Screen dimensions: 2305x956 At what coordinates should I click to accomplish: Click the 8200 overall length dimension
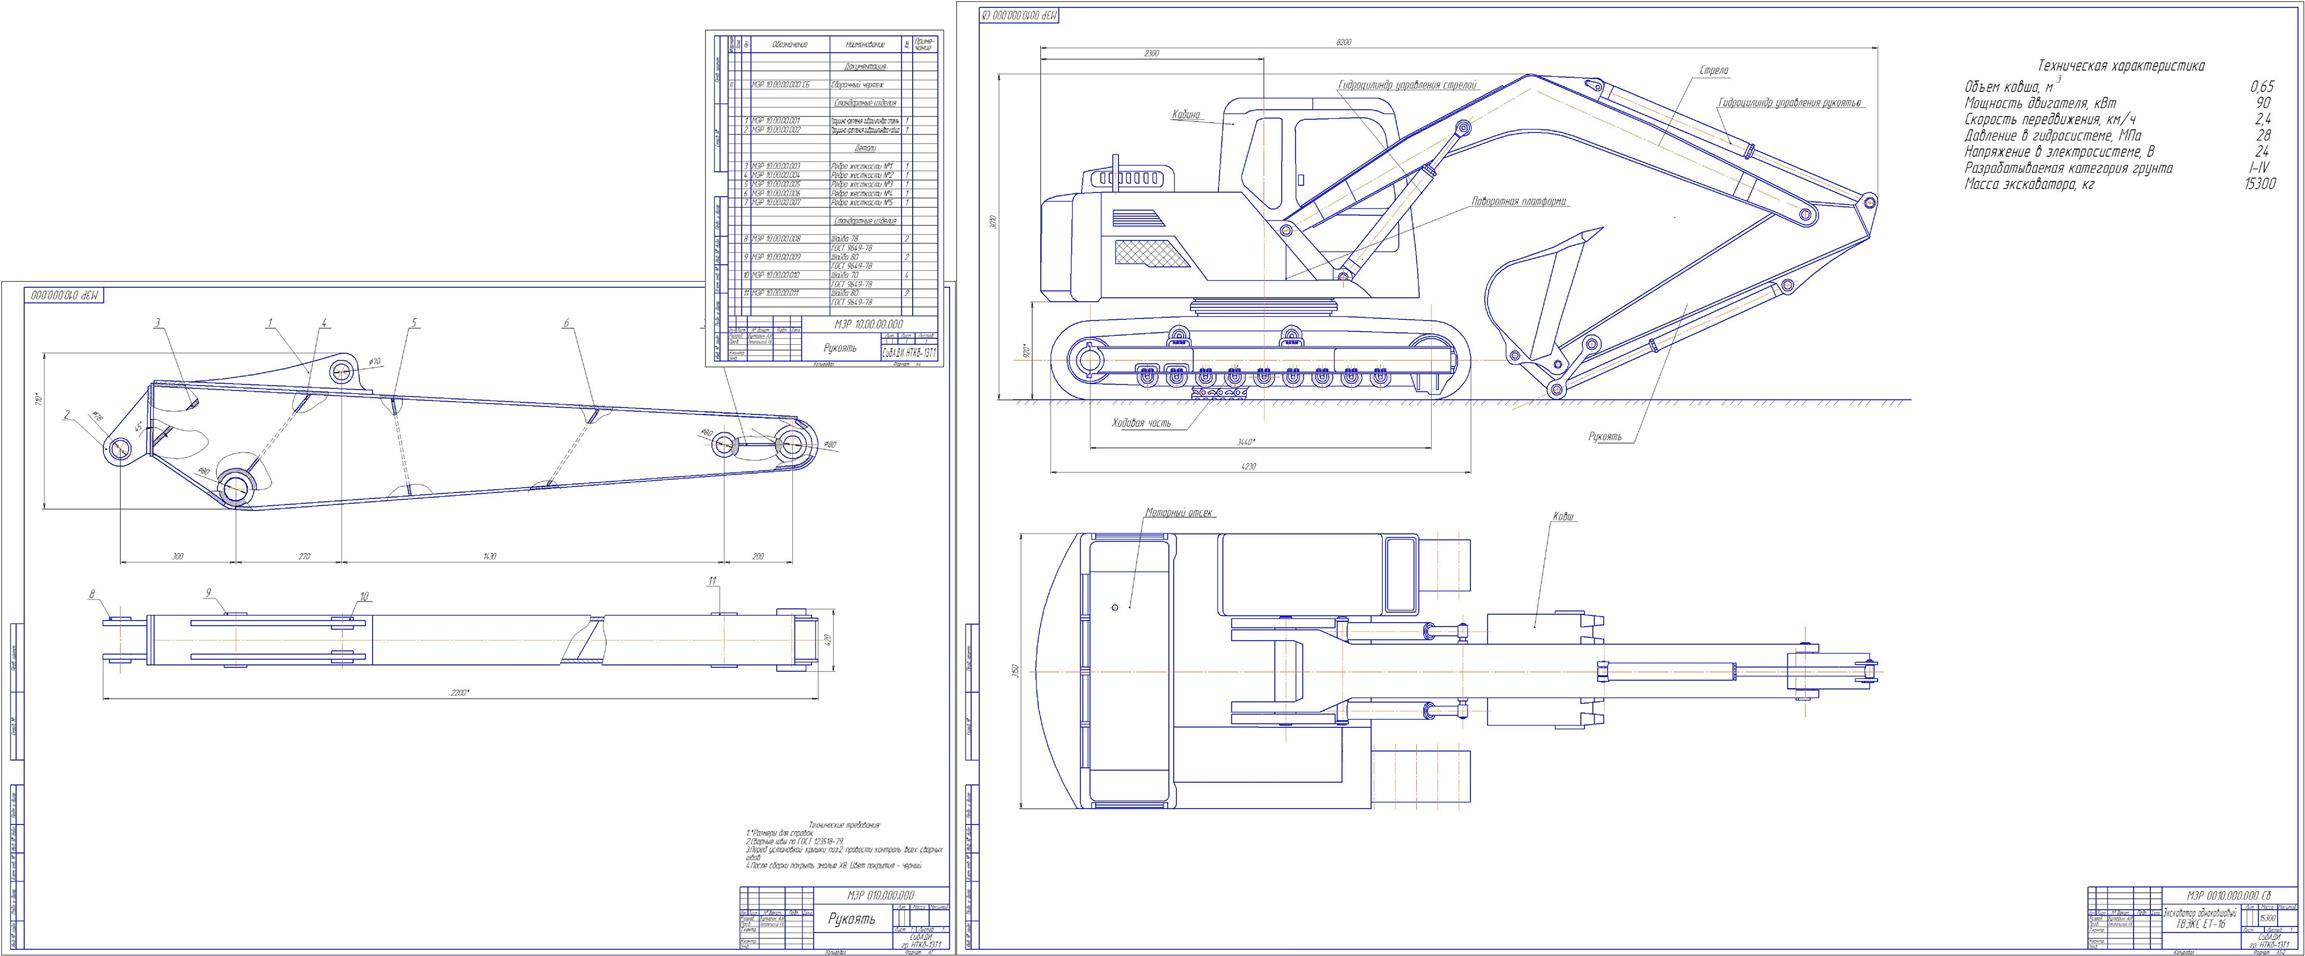coord(1344,42)
